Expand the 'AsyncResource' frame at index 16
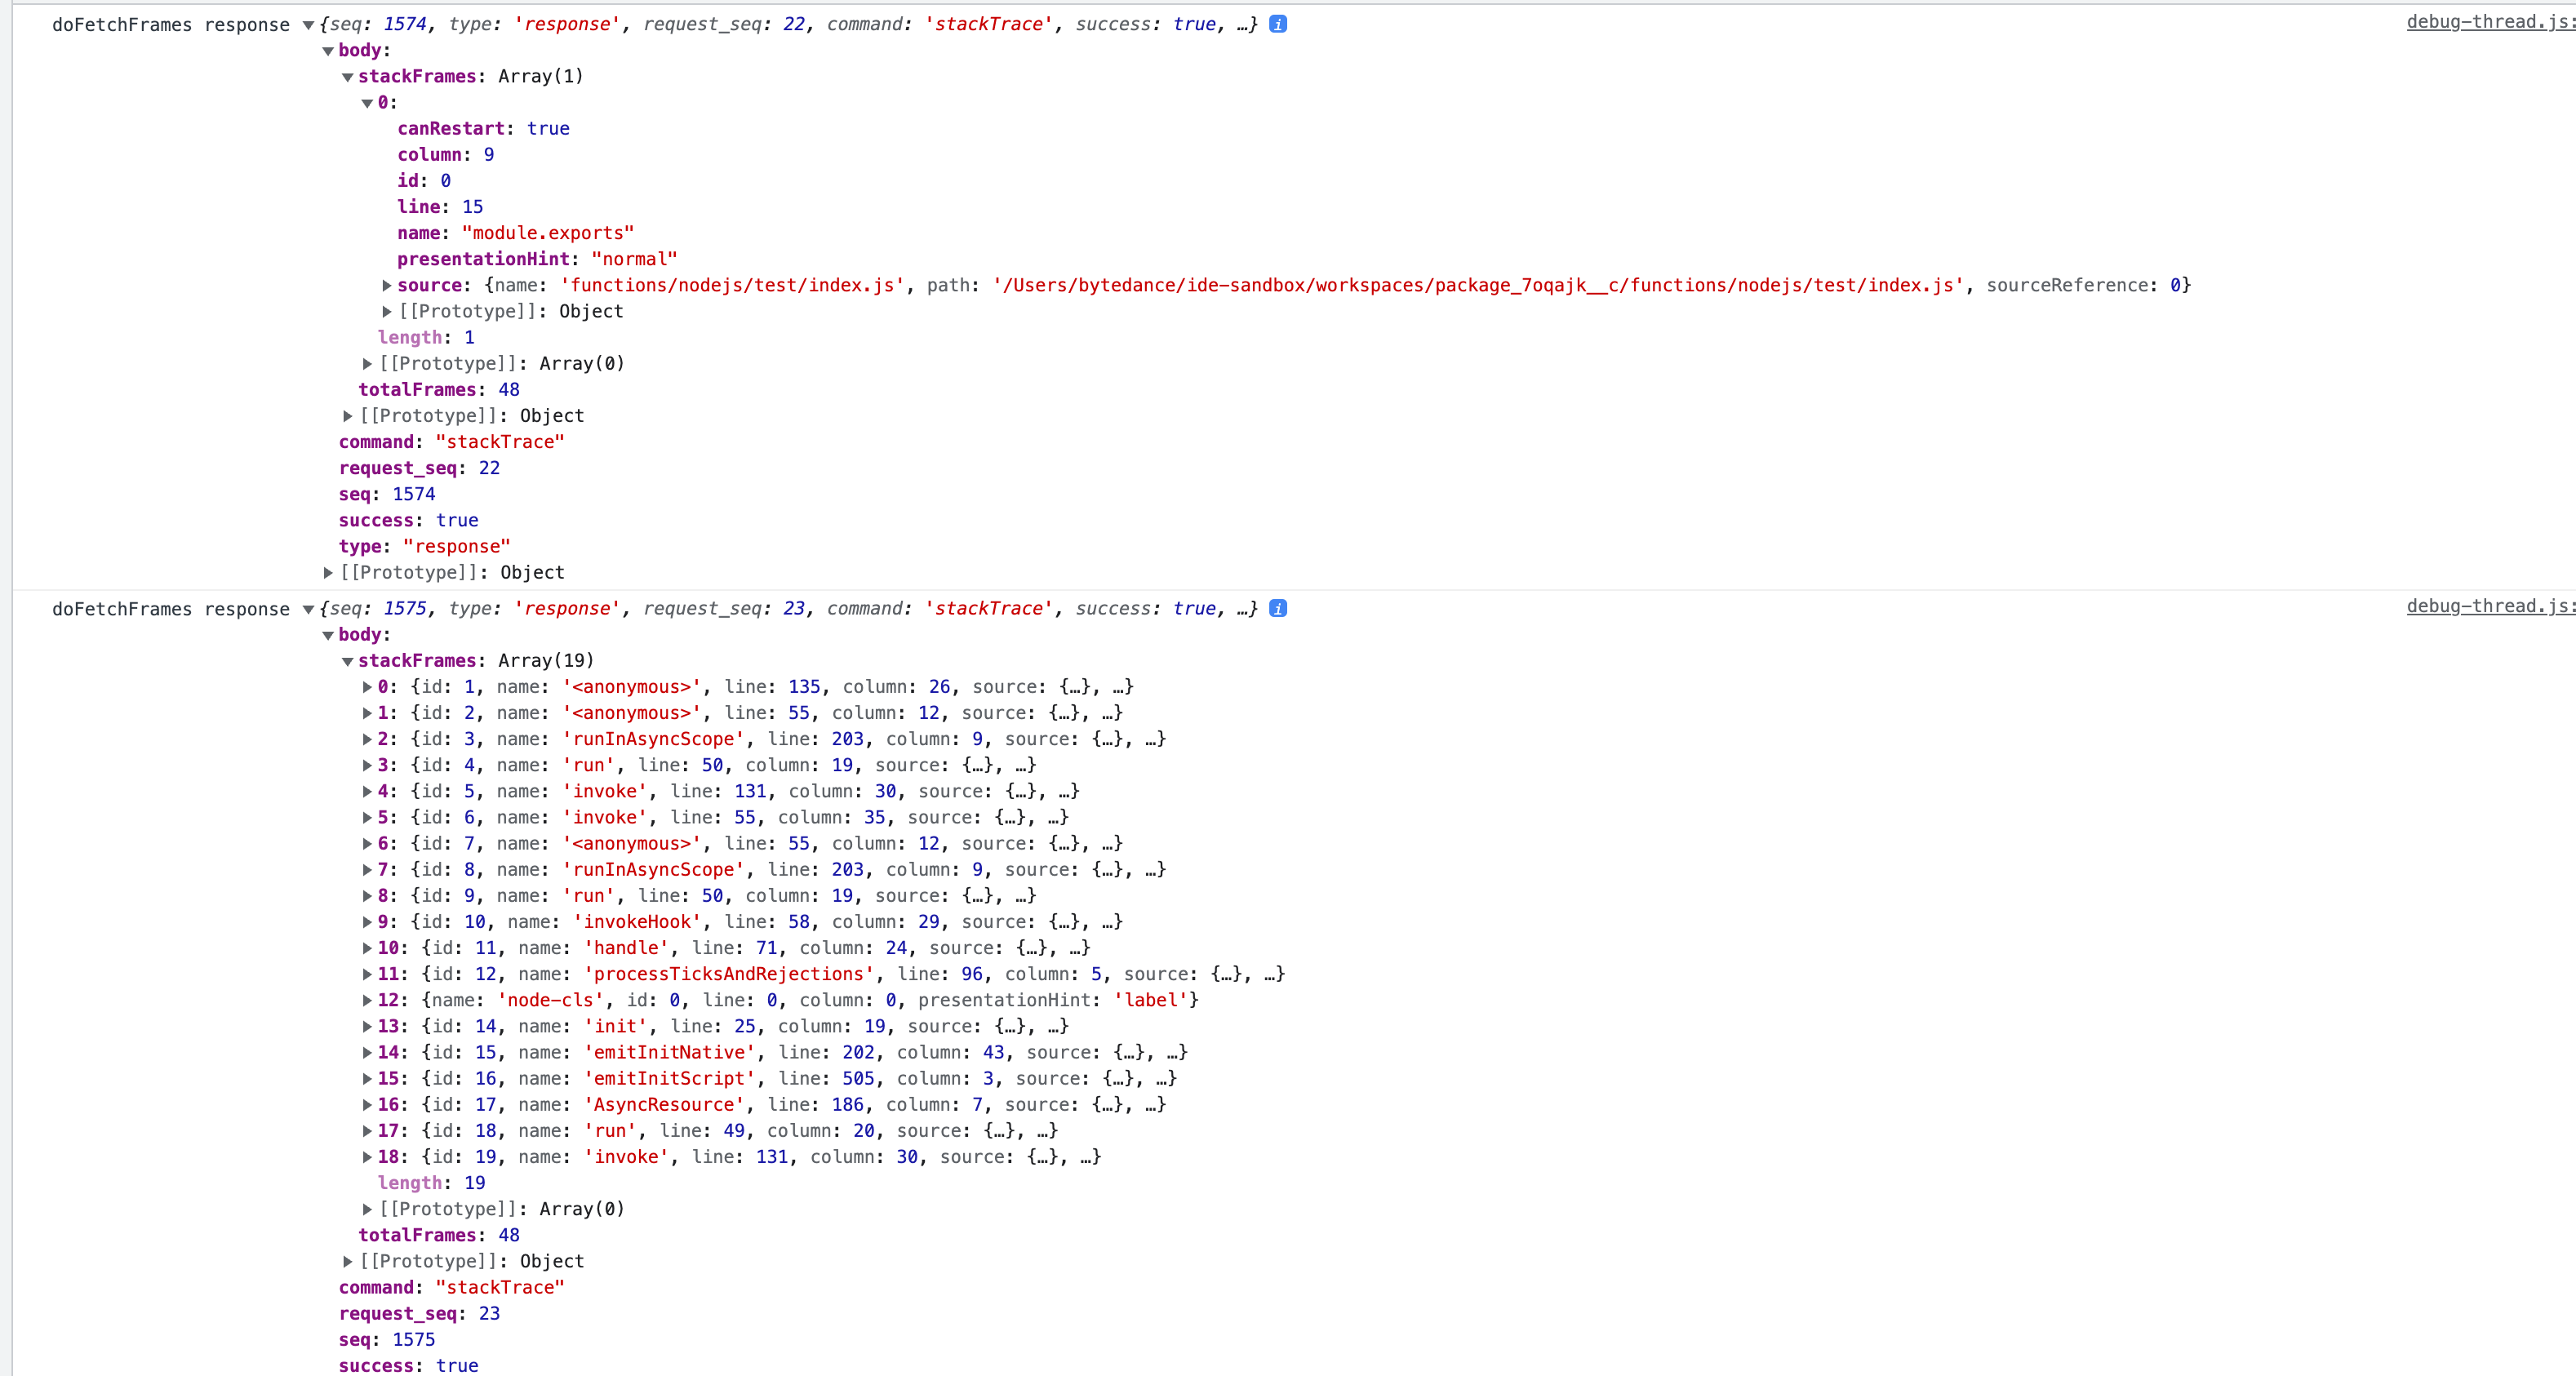 pyautogui.click(x=367, y=1105)
